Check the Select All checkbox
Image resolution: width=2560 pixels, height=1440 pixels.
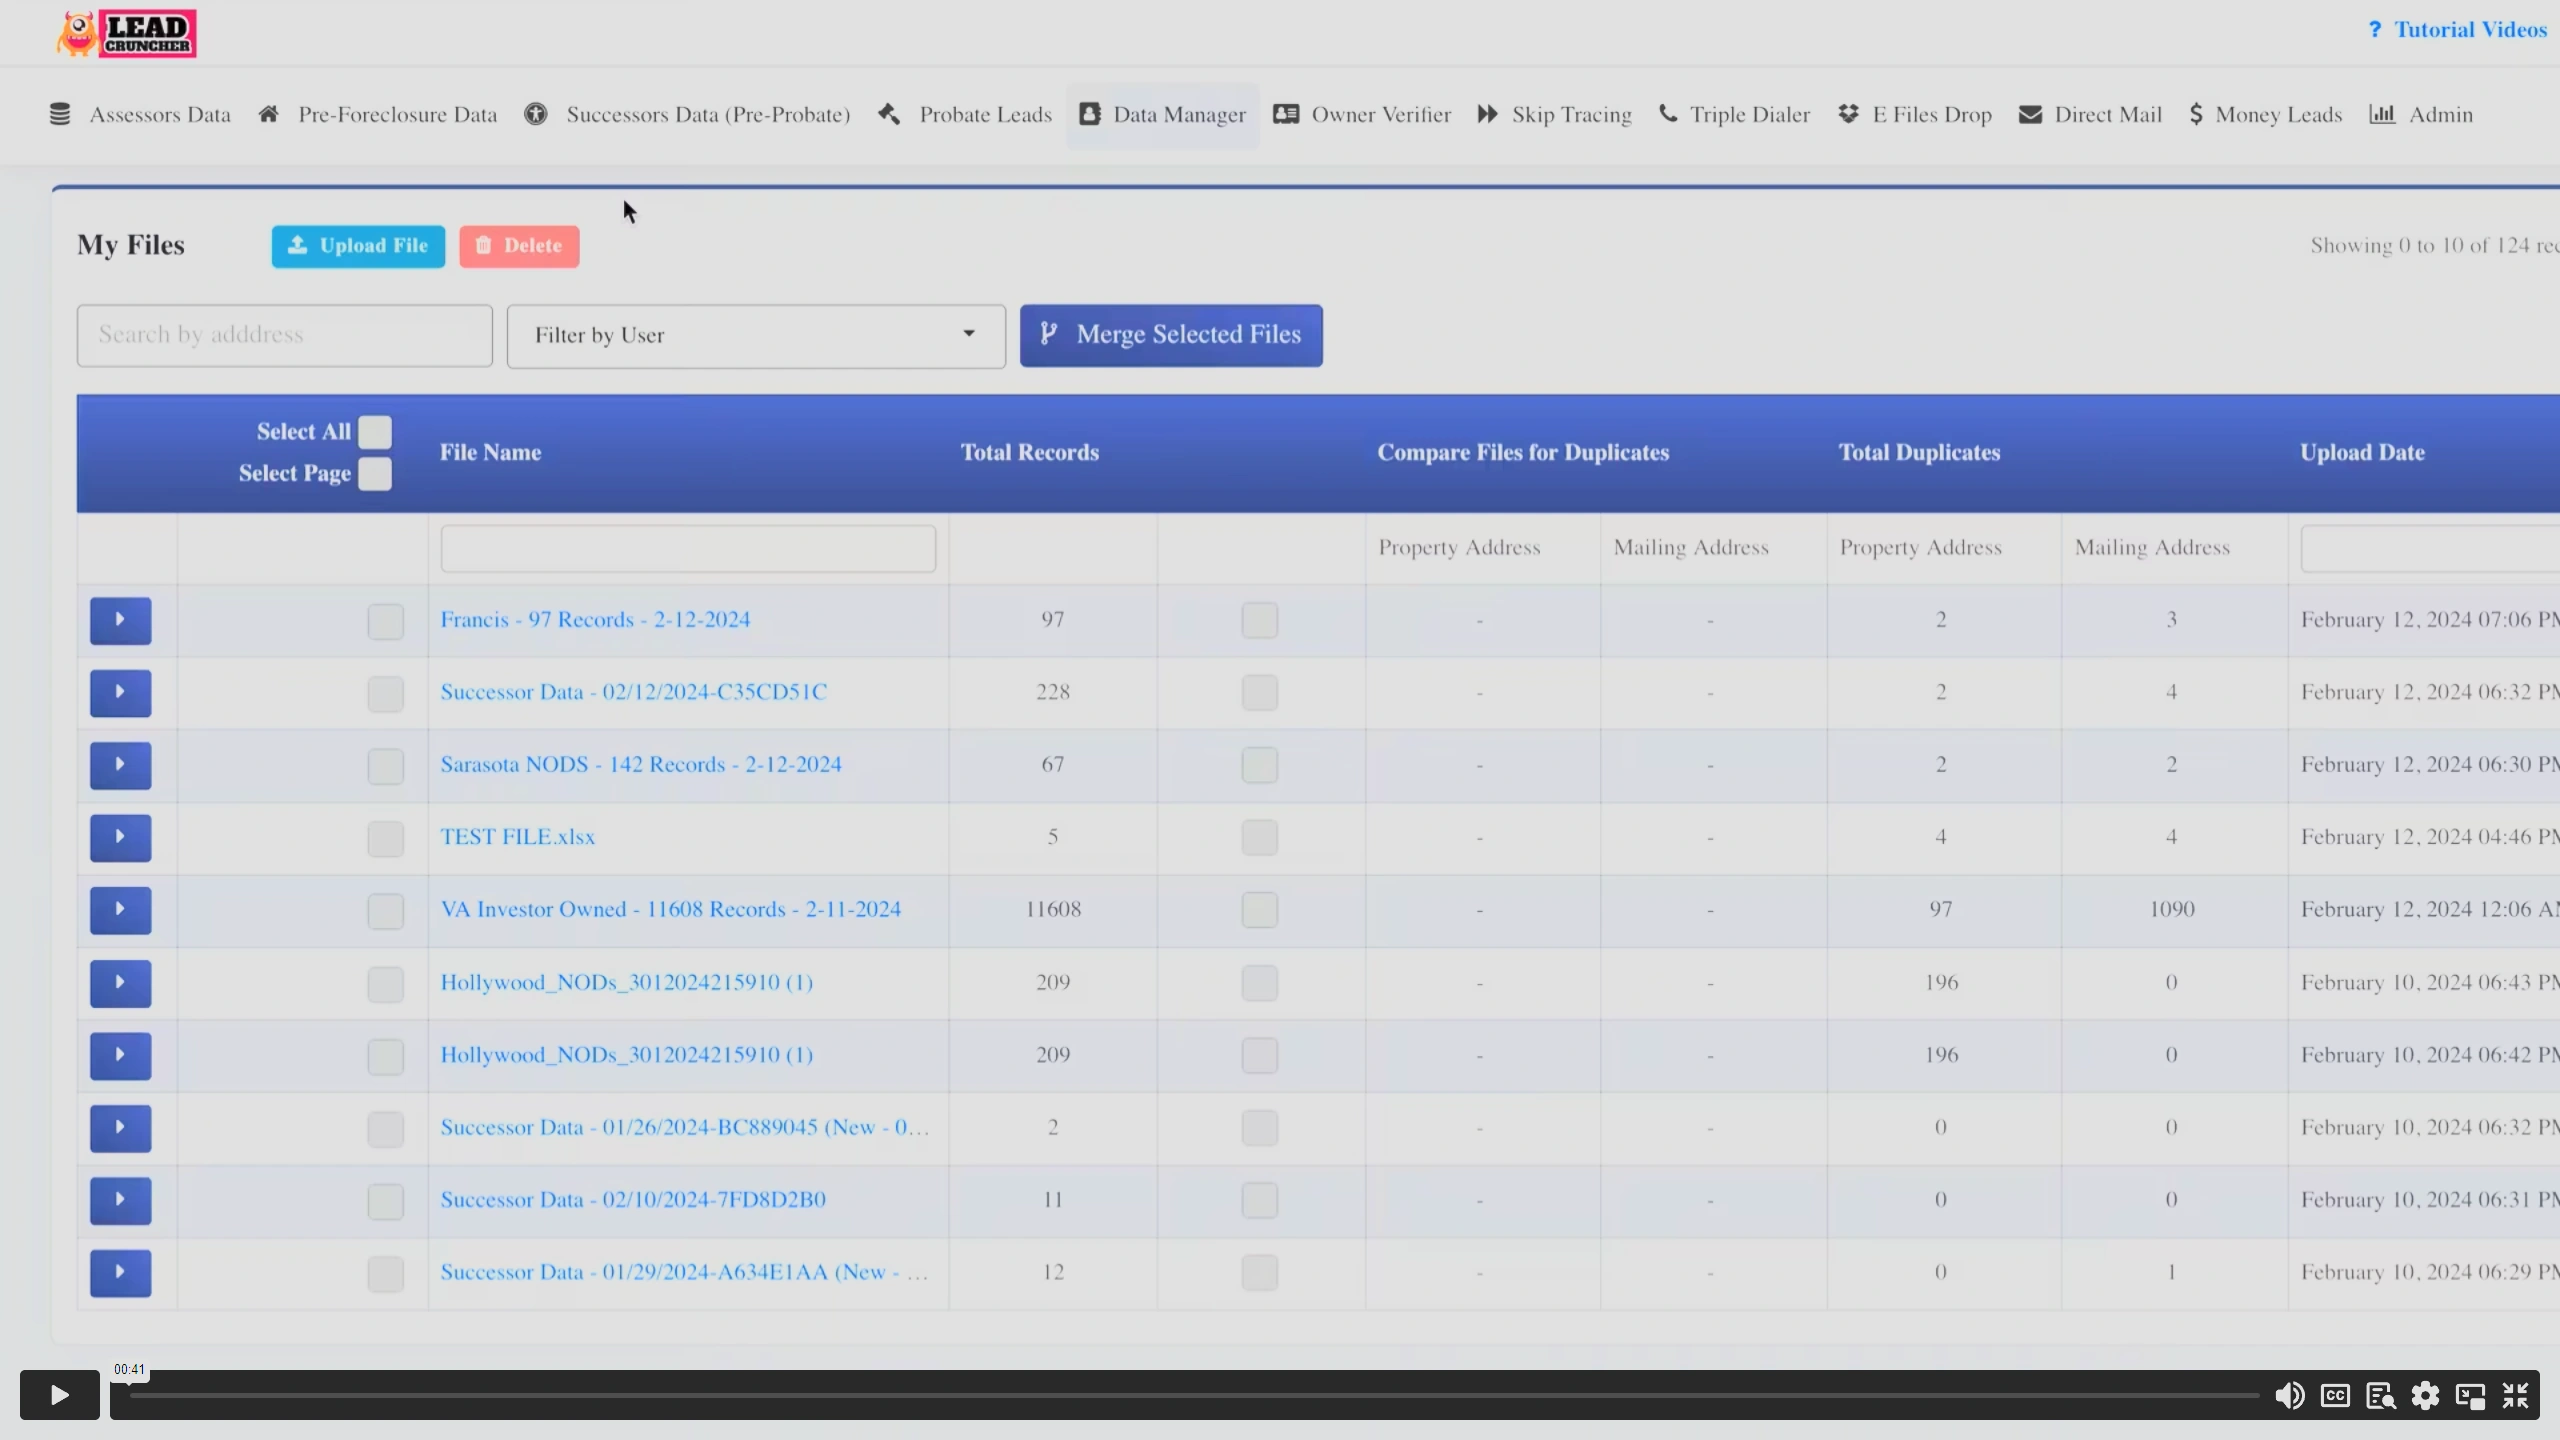[375, 432]
